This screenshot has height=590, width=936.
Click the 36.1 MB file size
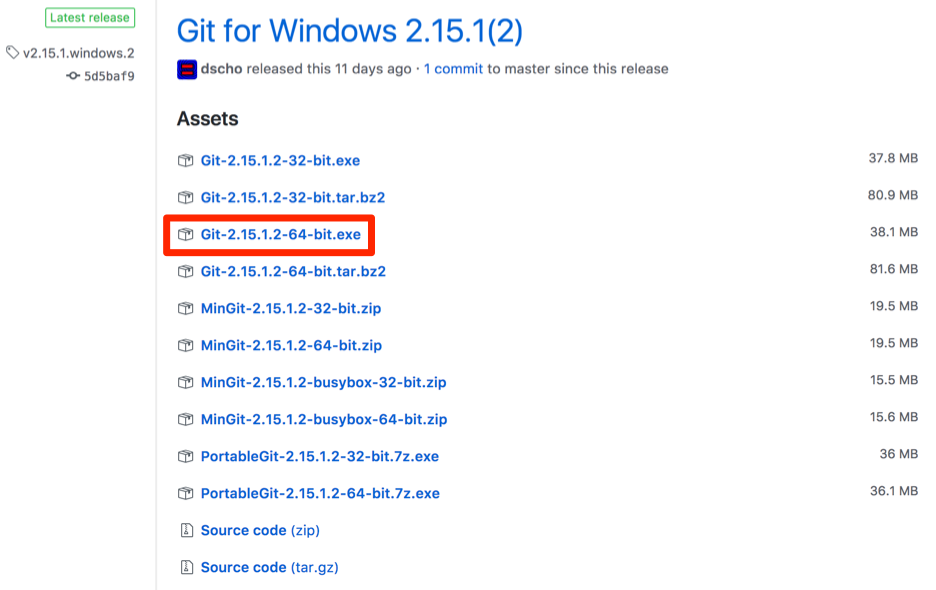[x=894, y=491]
